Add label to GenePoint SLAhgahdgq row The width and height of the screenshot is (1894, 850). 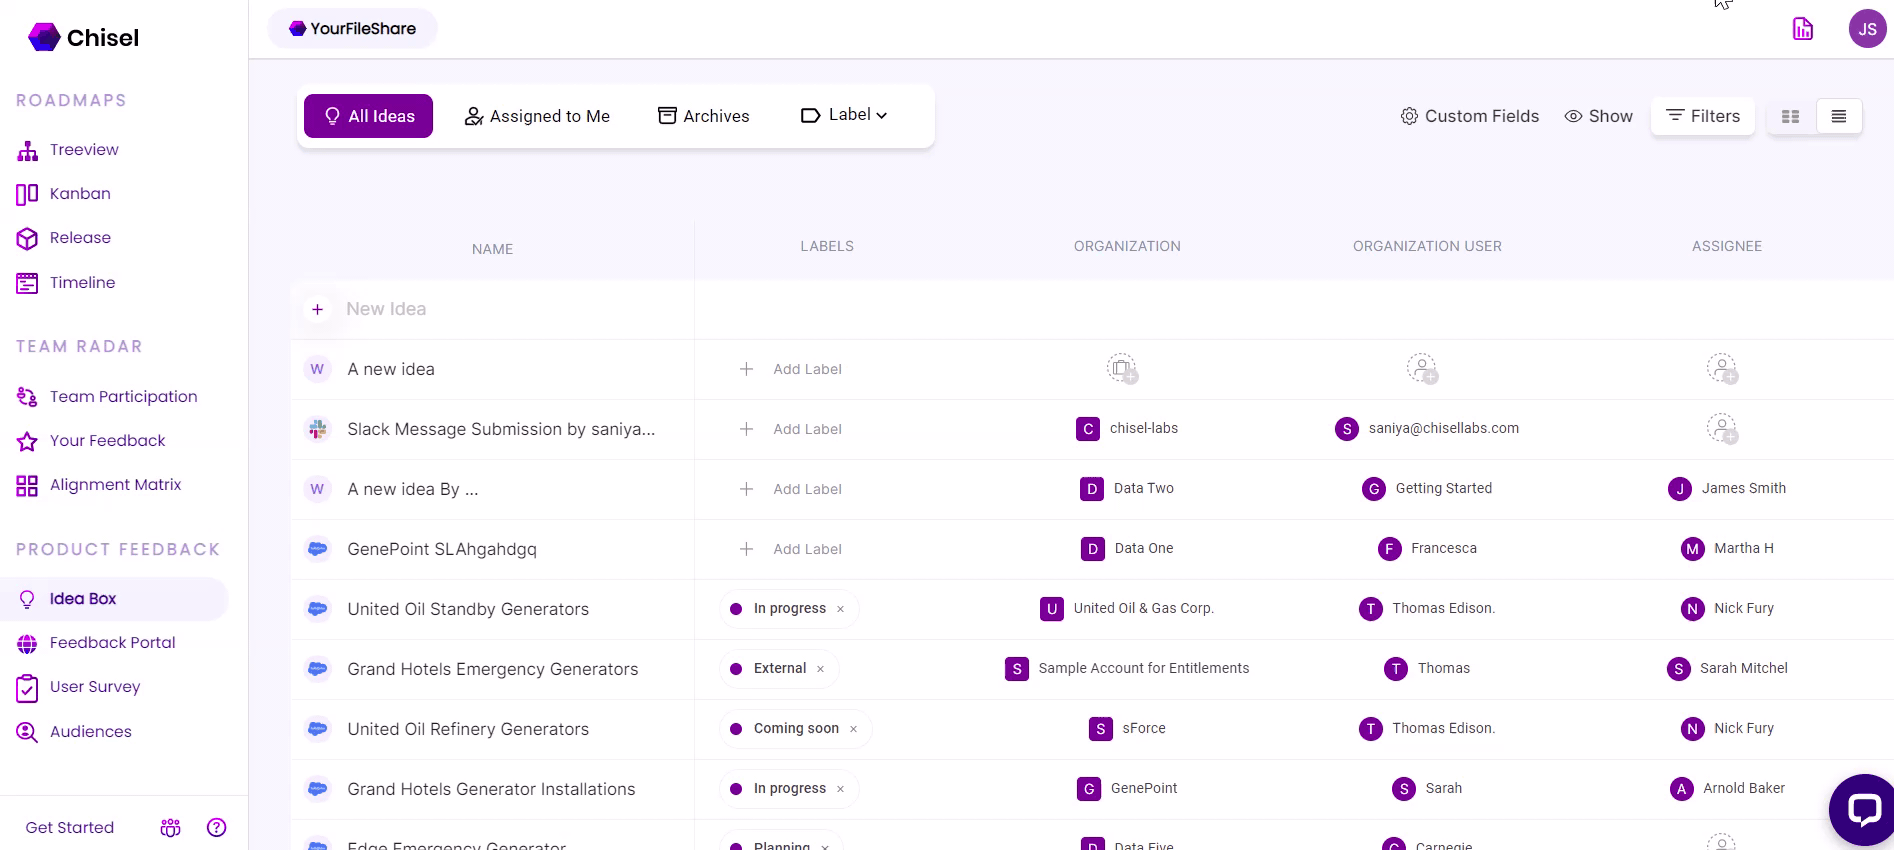click(791, 550)
